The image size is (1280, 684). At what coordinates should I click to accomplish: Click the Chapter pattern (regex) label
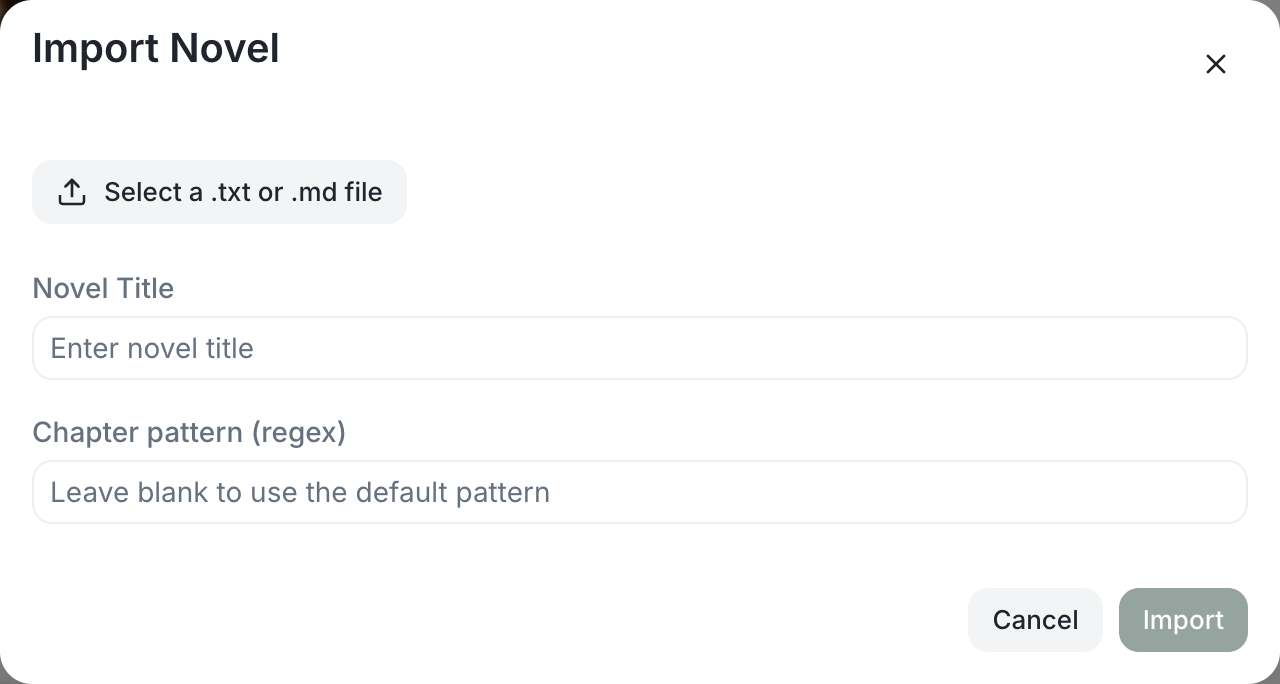(x=189, y=432)
